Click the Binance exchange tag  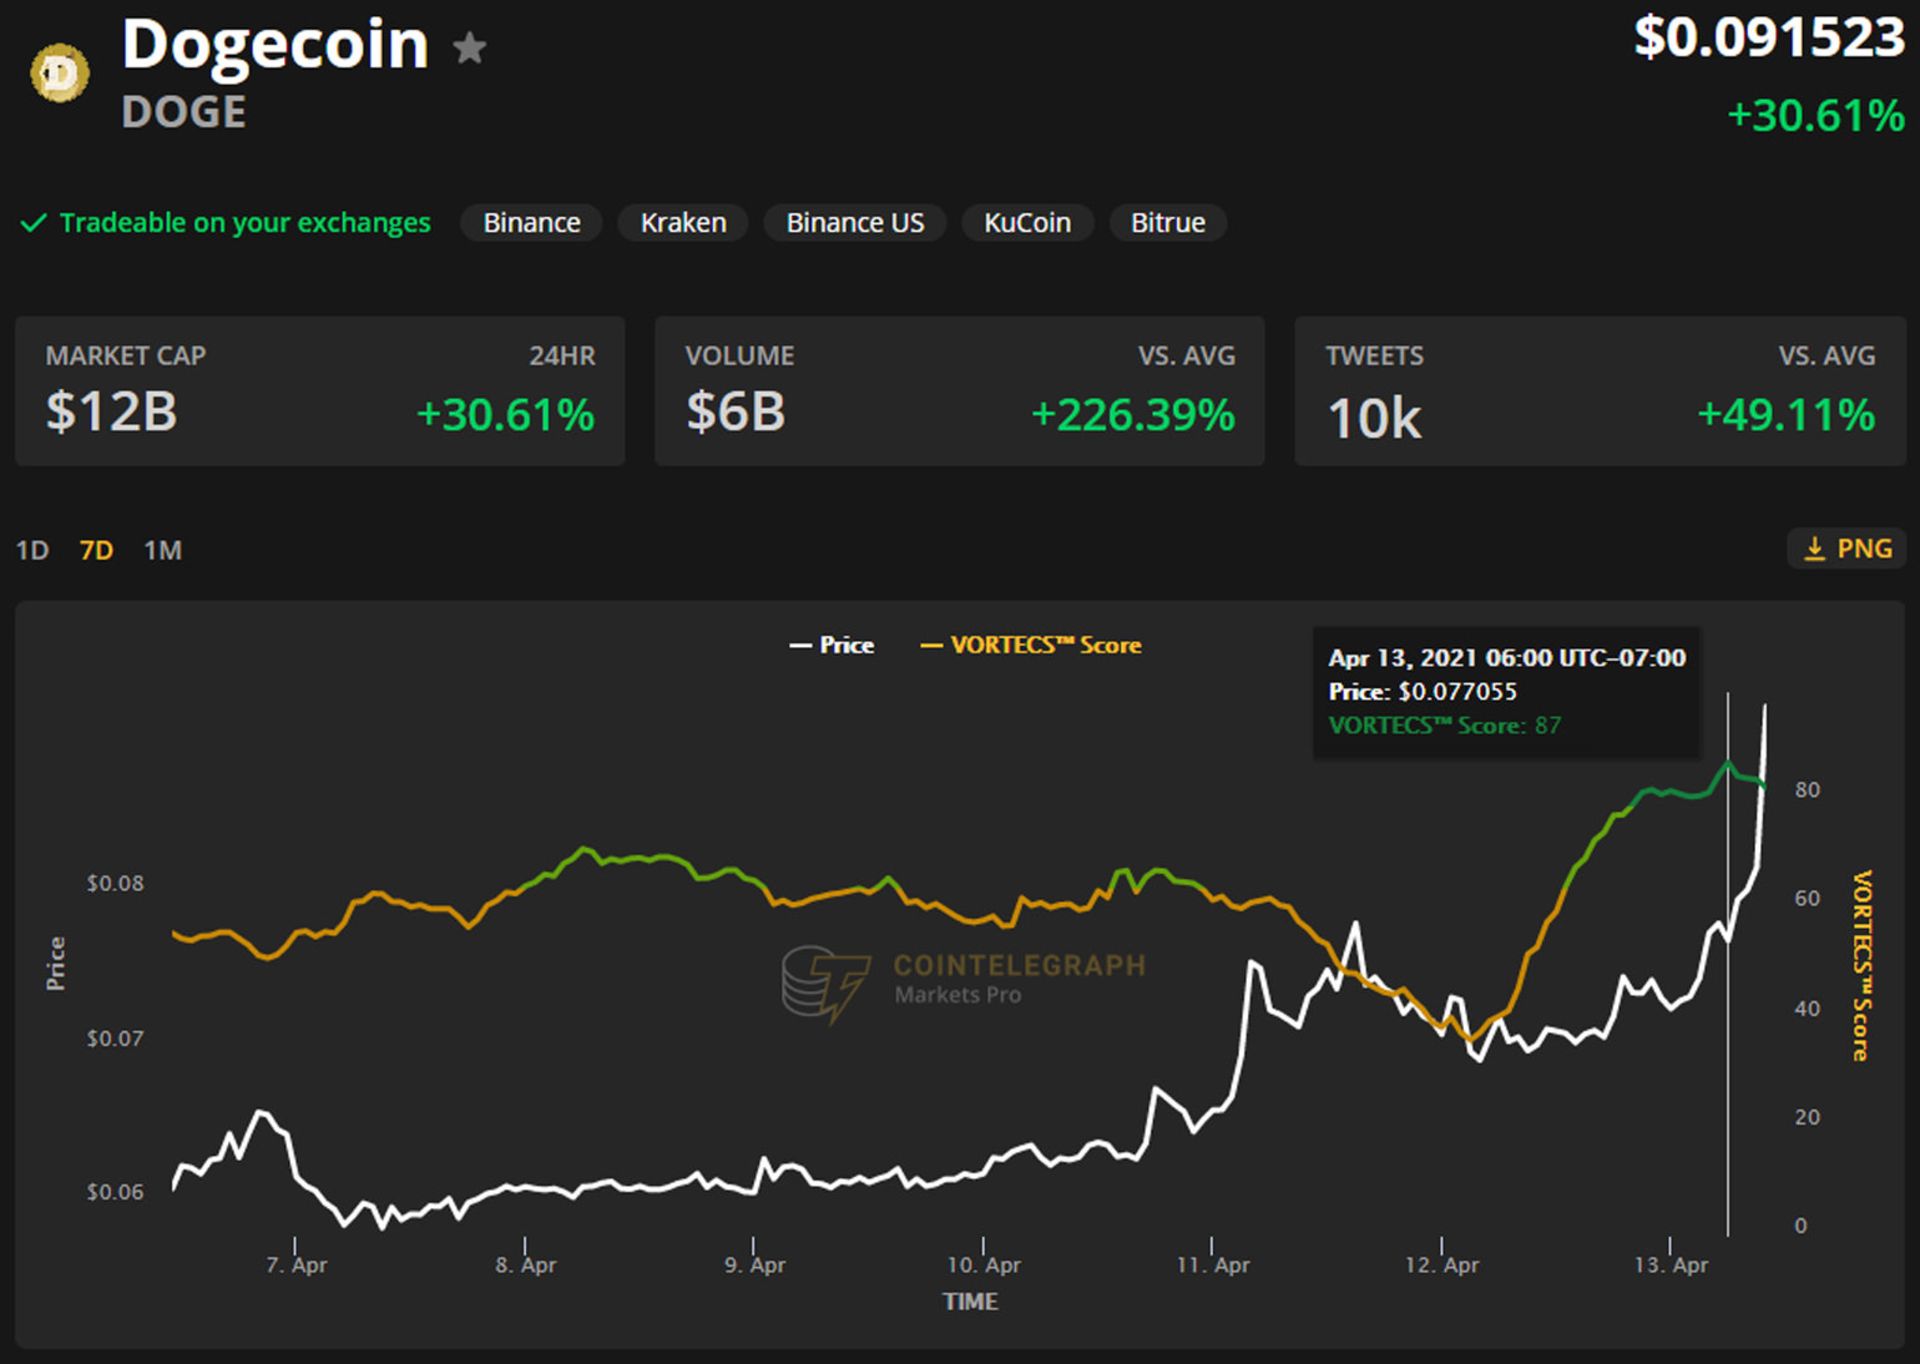tap(531, 222)
